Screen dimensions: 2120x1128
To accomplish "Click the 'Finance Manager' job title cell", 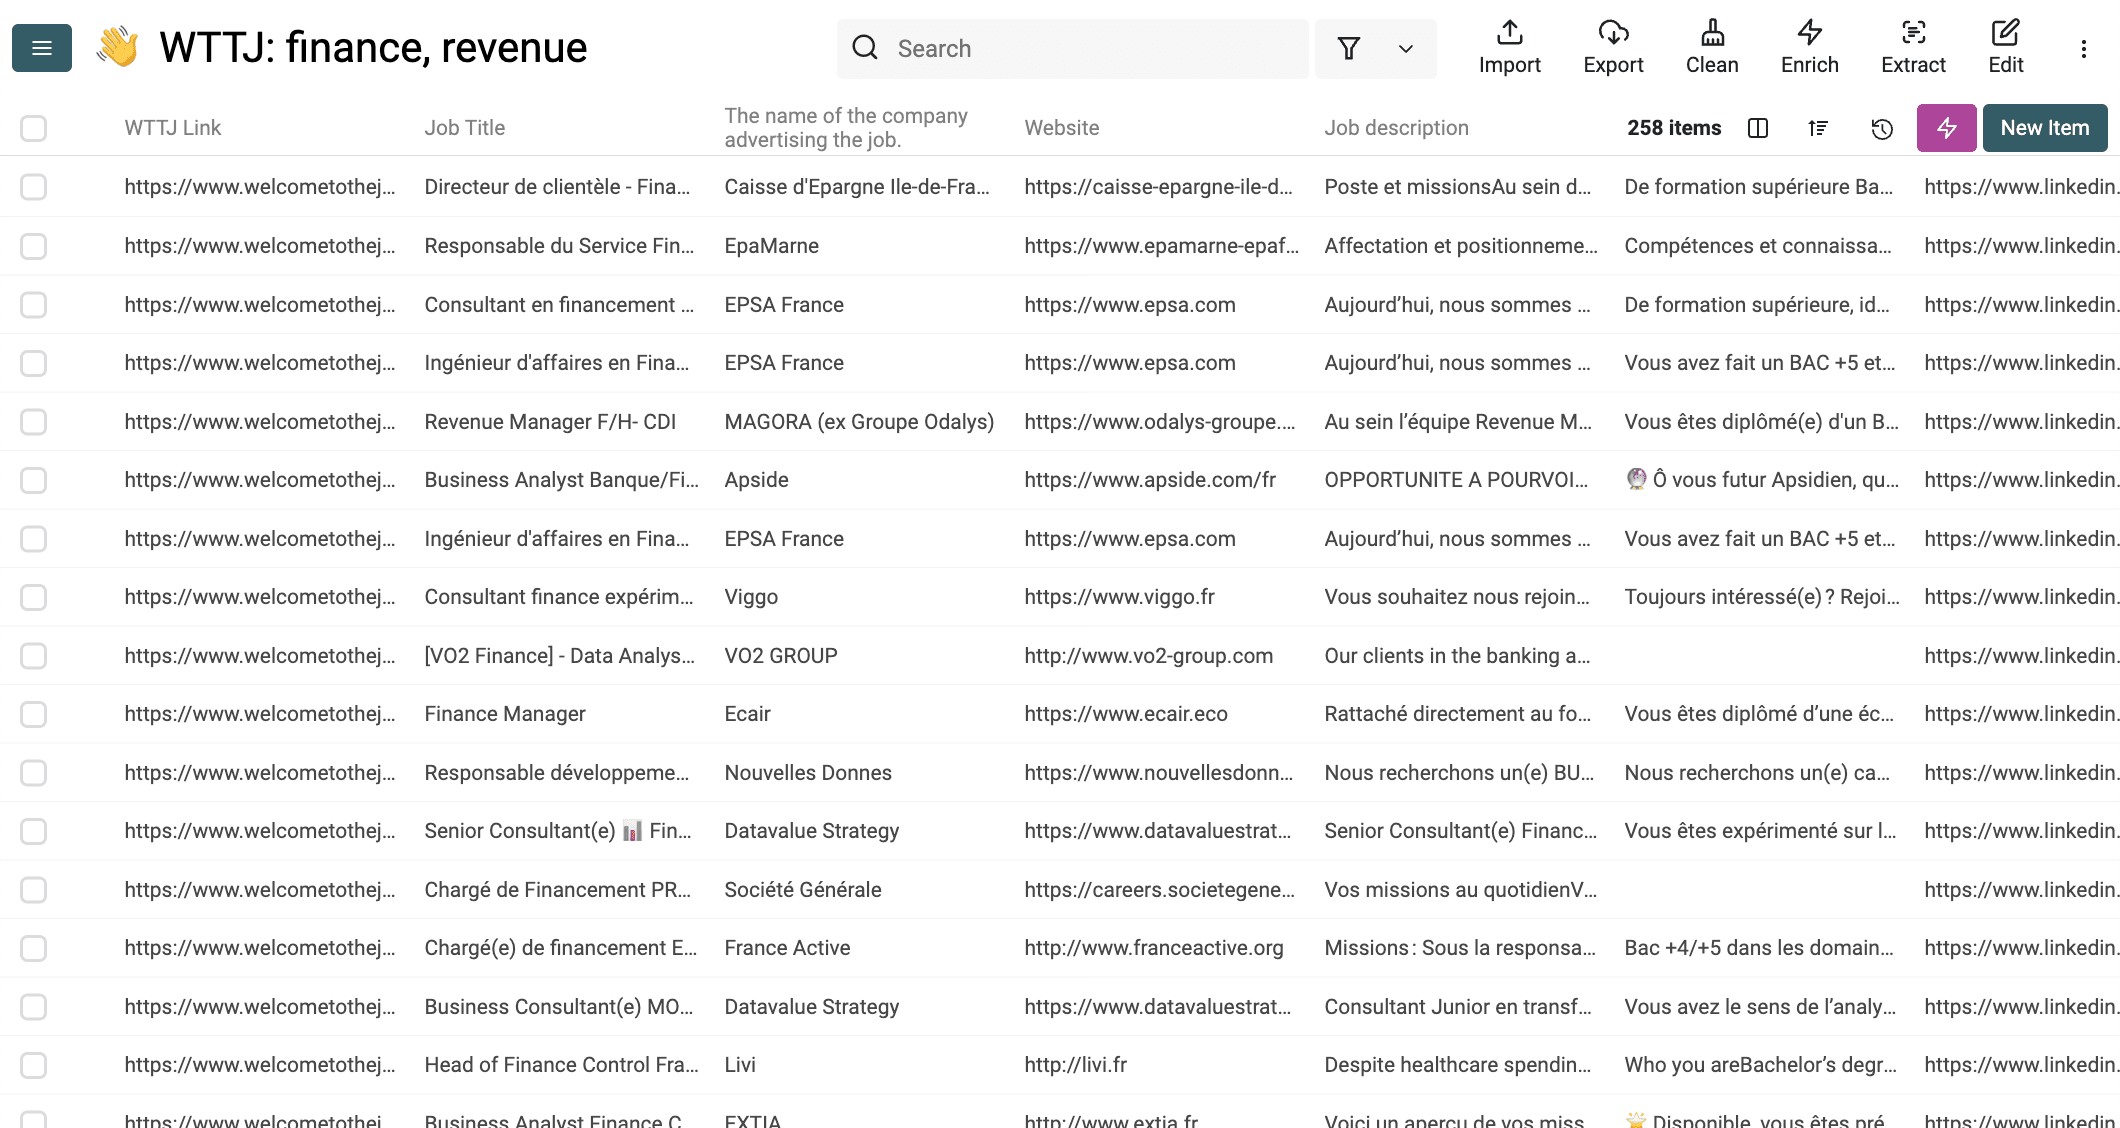I will coord(505,714).
